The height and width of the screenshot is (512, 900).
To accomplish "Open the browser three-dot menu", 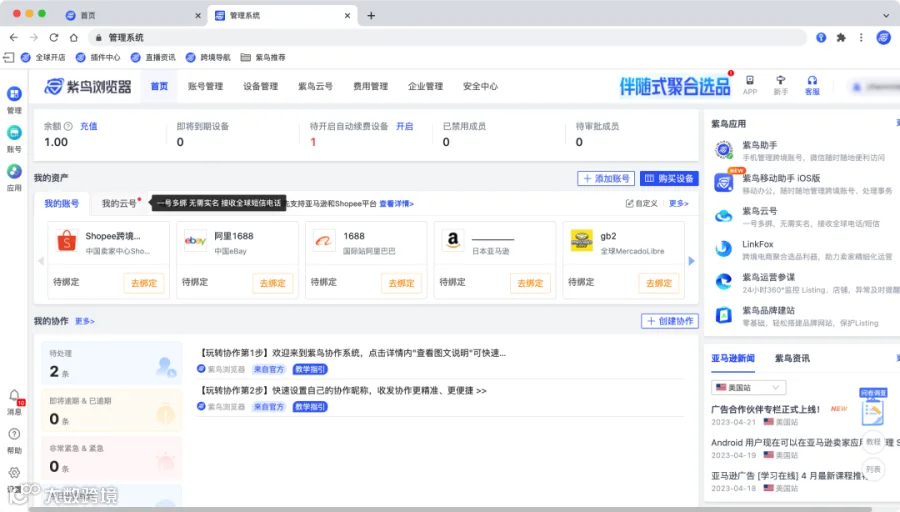I will [861, 37].
